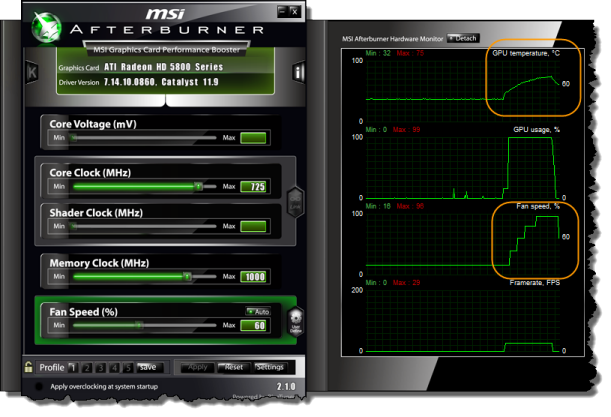Click the Memory Clock slider handle
Image resolution: width=611 pixels, height=417 pixels.
(187, 276)
